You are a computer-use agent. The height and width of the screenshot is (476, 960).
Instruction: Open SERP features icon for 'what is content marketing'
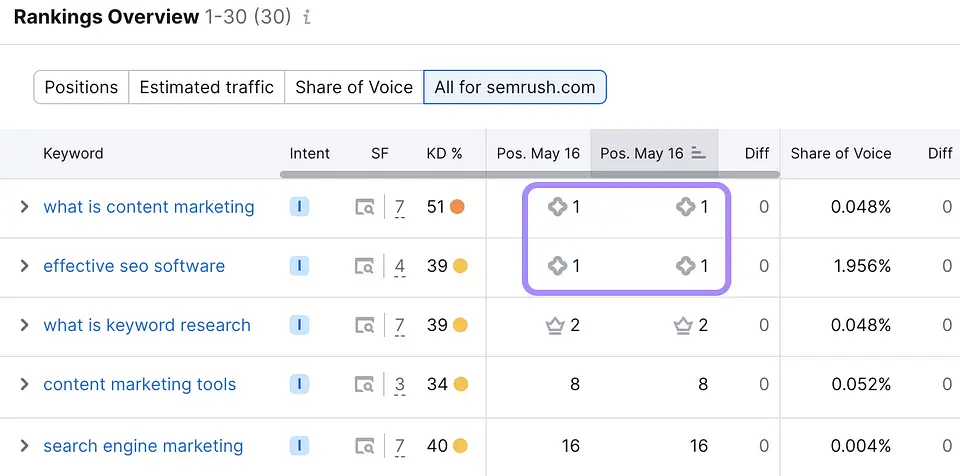tap(366, 208)
